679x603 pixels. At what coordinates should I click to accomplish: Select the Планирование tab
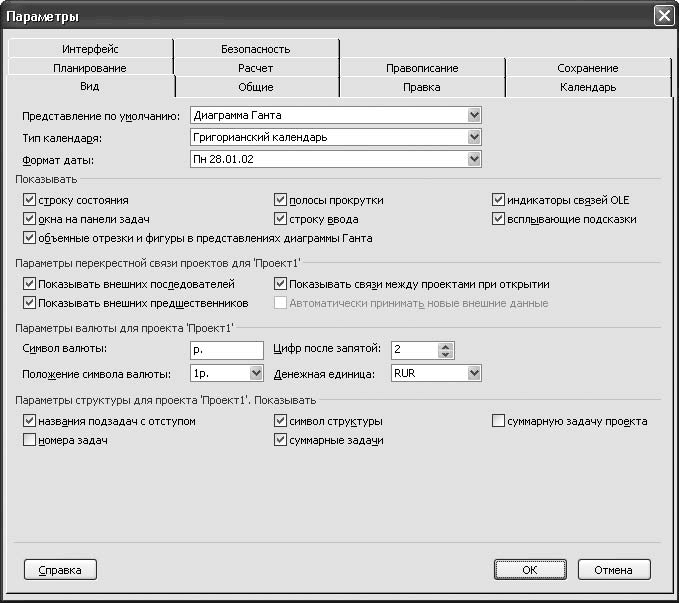pyautogui.click(x=90, y=68)
